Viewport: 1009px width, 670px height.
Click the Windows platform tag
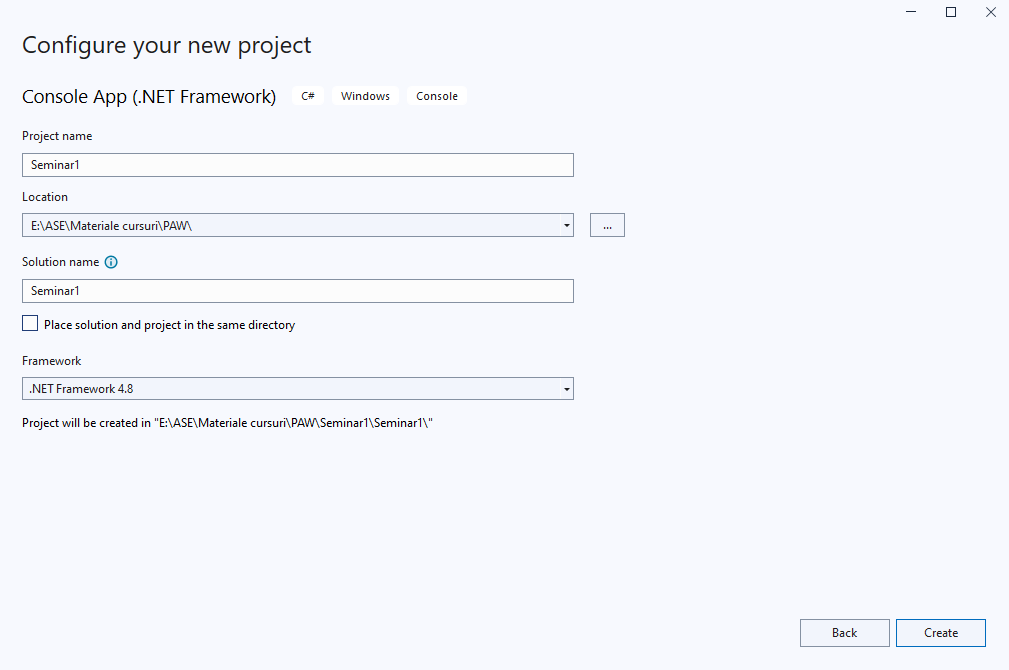pyautogui.click(x=365, y=96)
